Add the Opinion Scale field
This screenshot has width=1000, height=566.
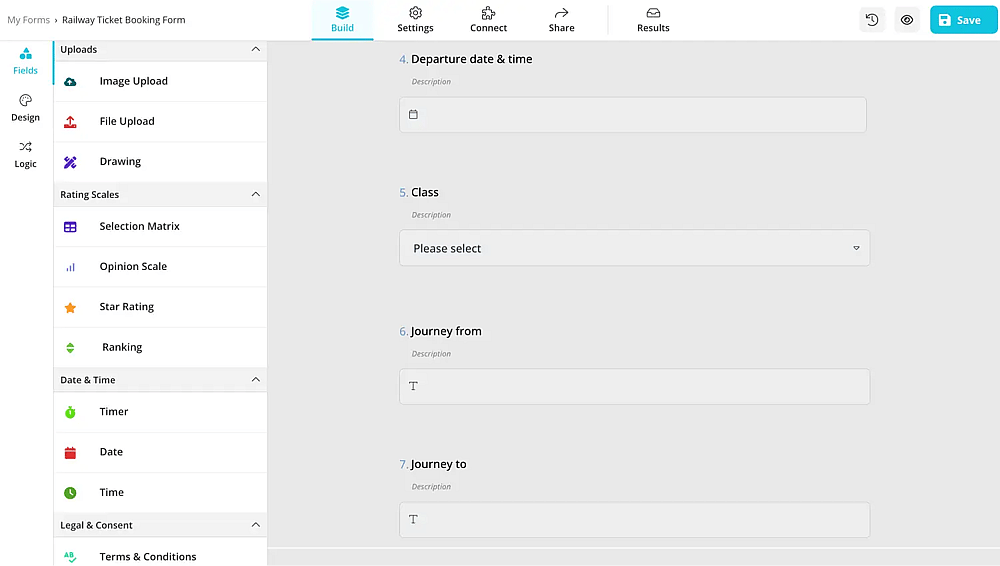click(161, 267)
